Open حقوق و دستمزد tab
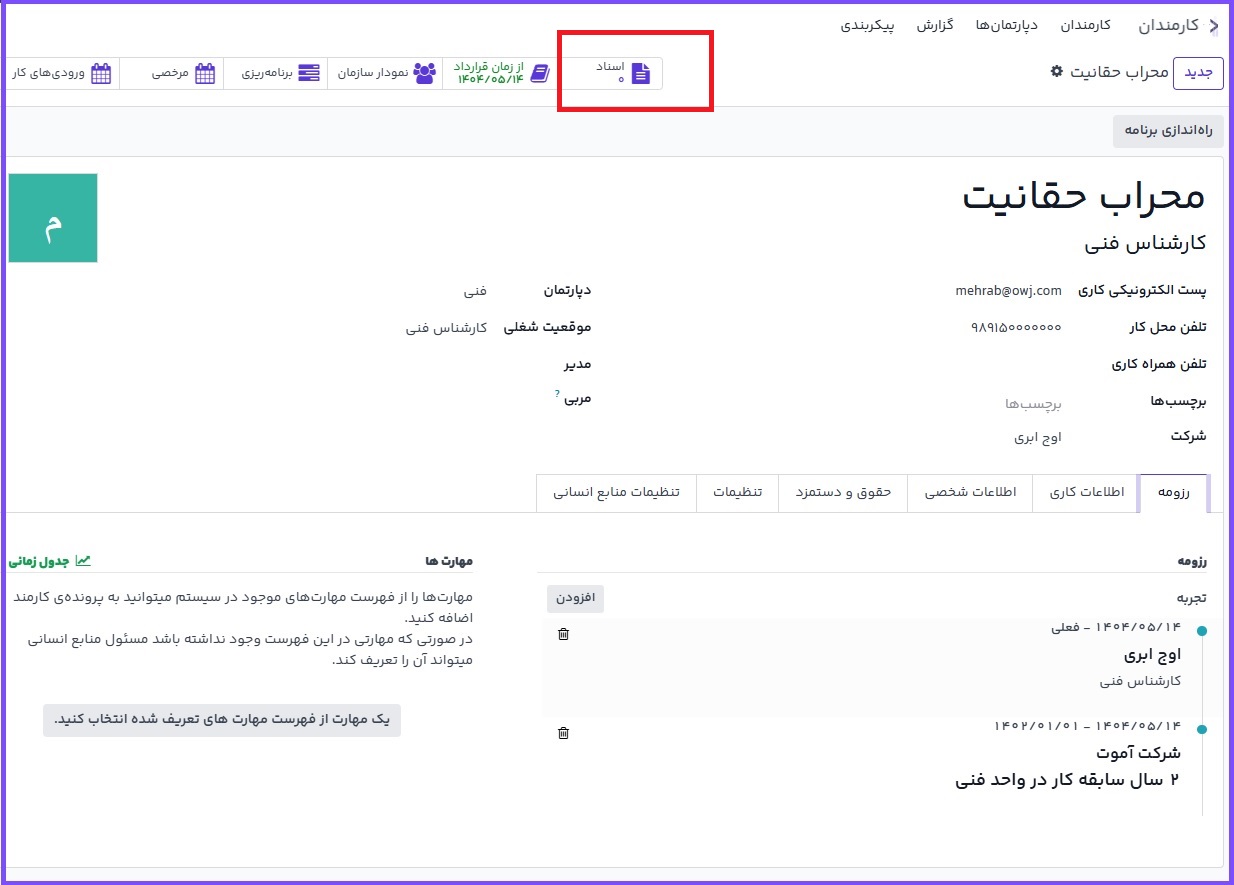Image resolution: width=1234 pixels, height=885 pixels. point(842,492)
